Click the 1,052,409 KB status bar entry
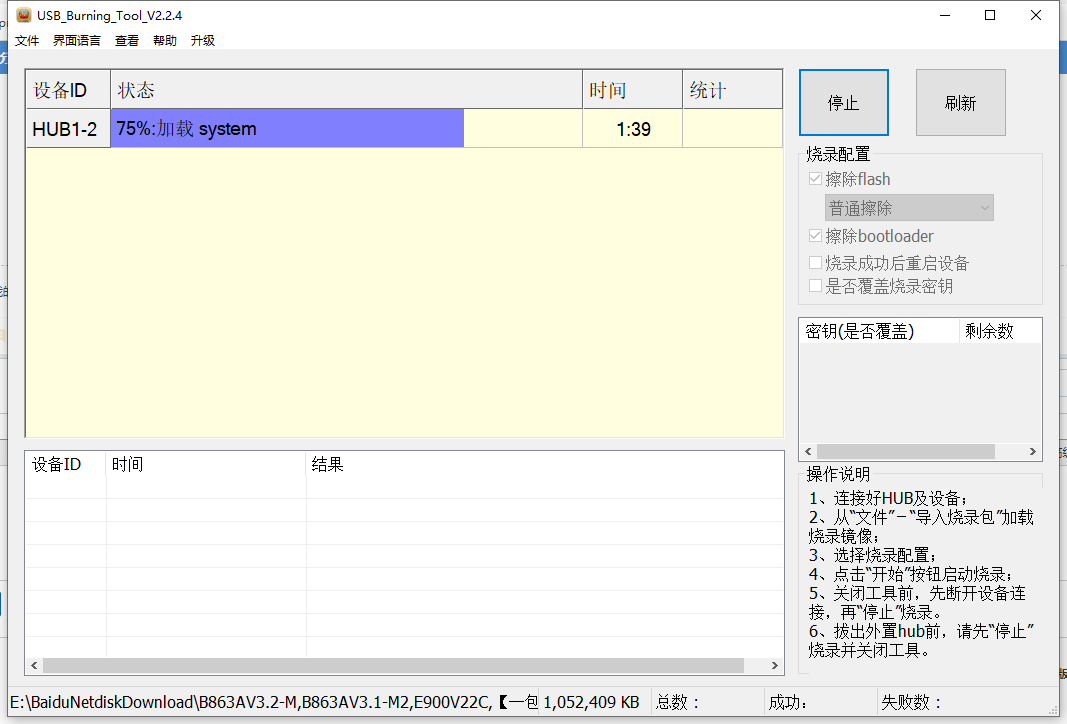The width and height of the screenshot is (1067, 724). pos(591,702)
